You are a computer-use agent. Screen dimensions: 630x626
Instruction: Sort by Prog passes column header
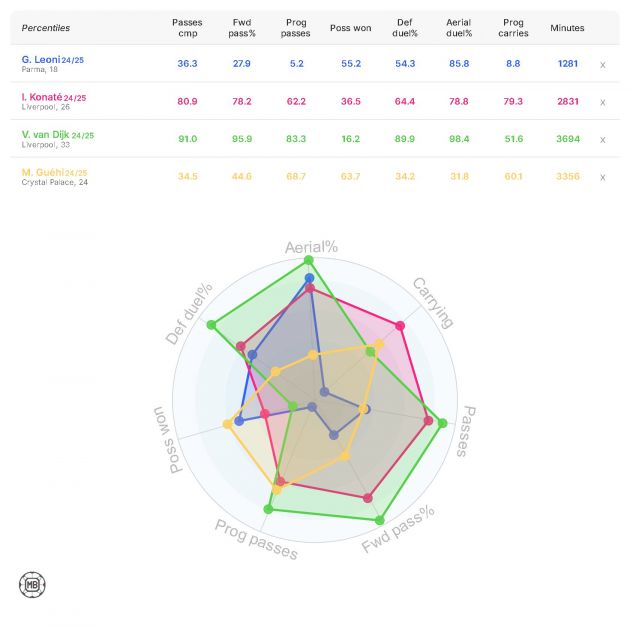[296, 27]
